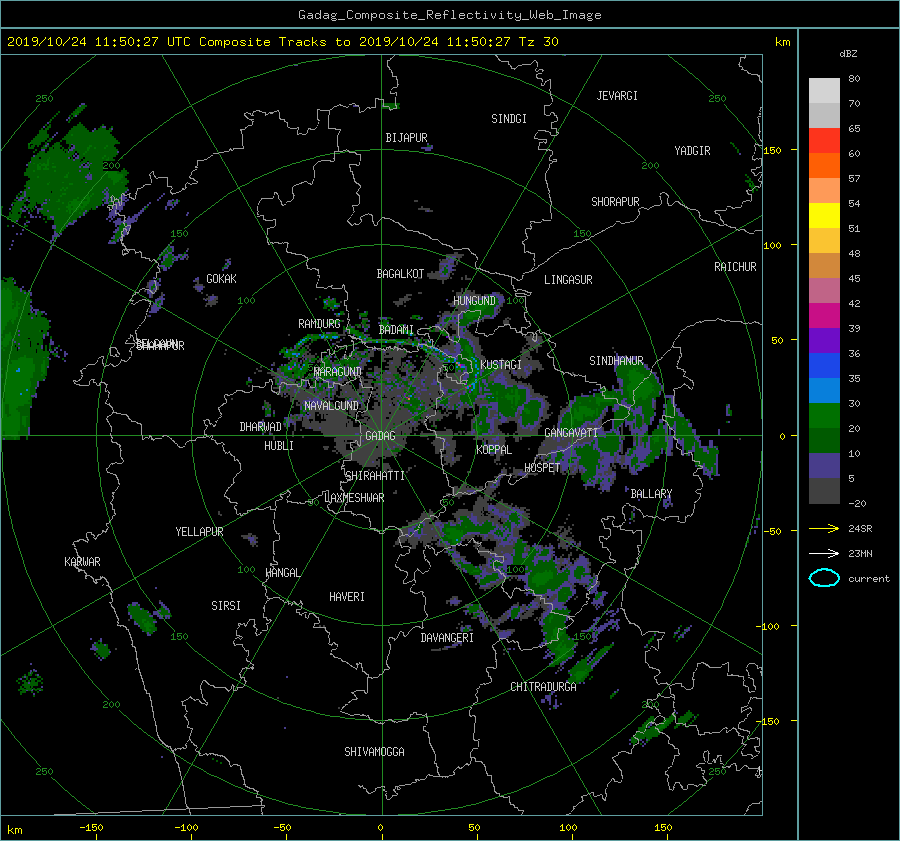Click the KOPPAL city label
Screen dimensions: 900x841
click(494, 449)
